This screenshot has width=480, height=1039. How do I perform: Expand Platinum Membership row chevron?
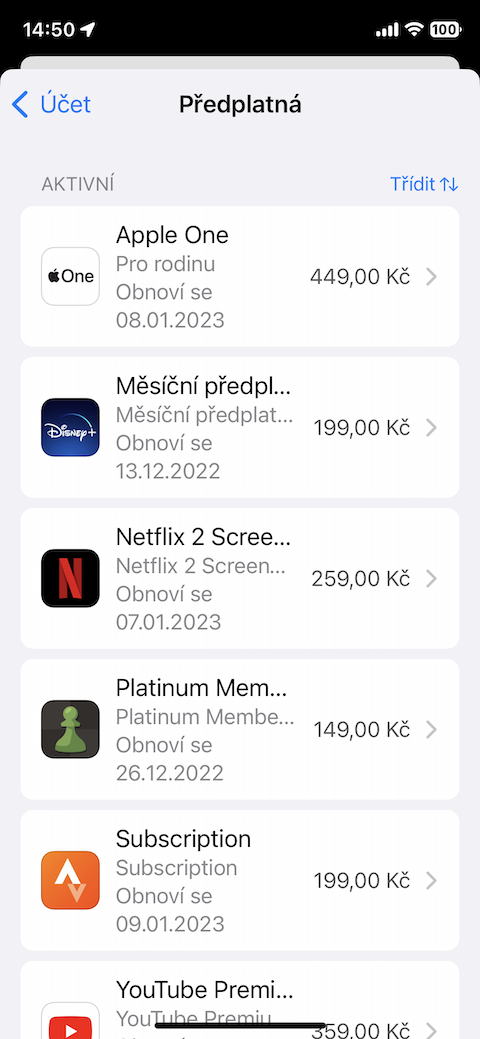click(x=432, y=730)
